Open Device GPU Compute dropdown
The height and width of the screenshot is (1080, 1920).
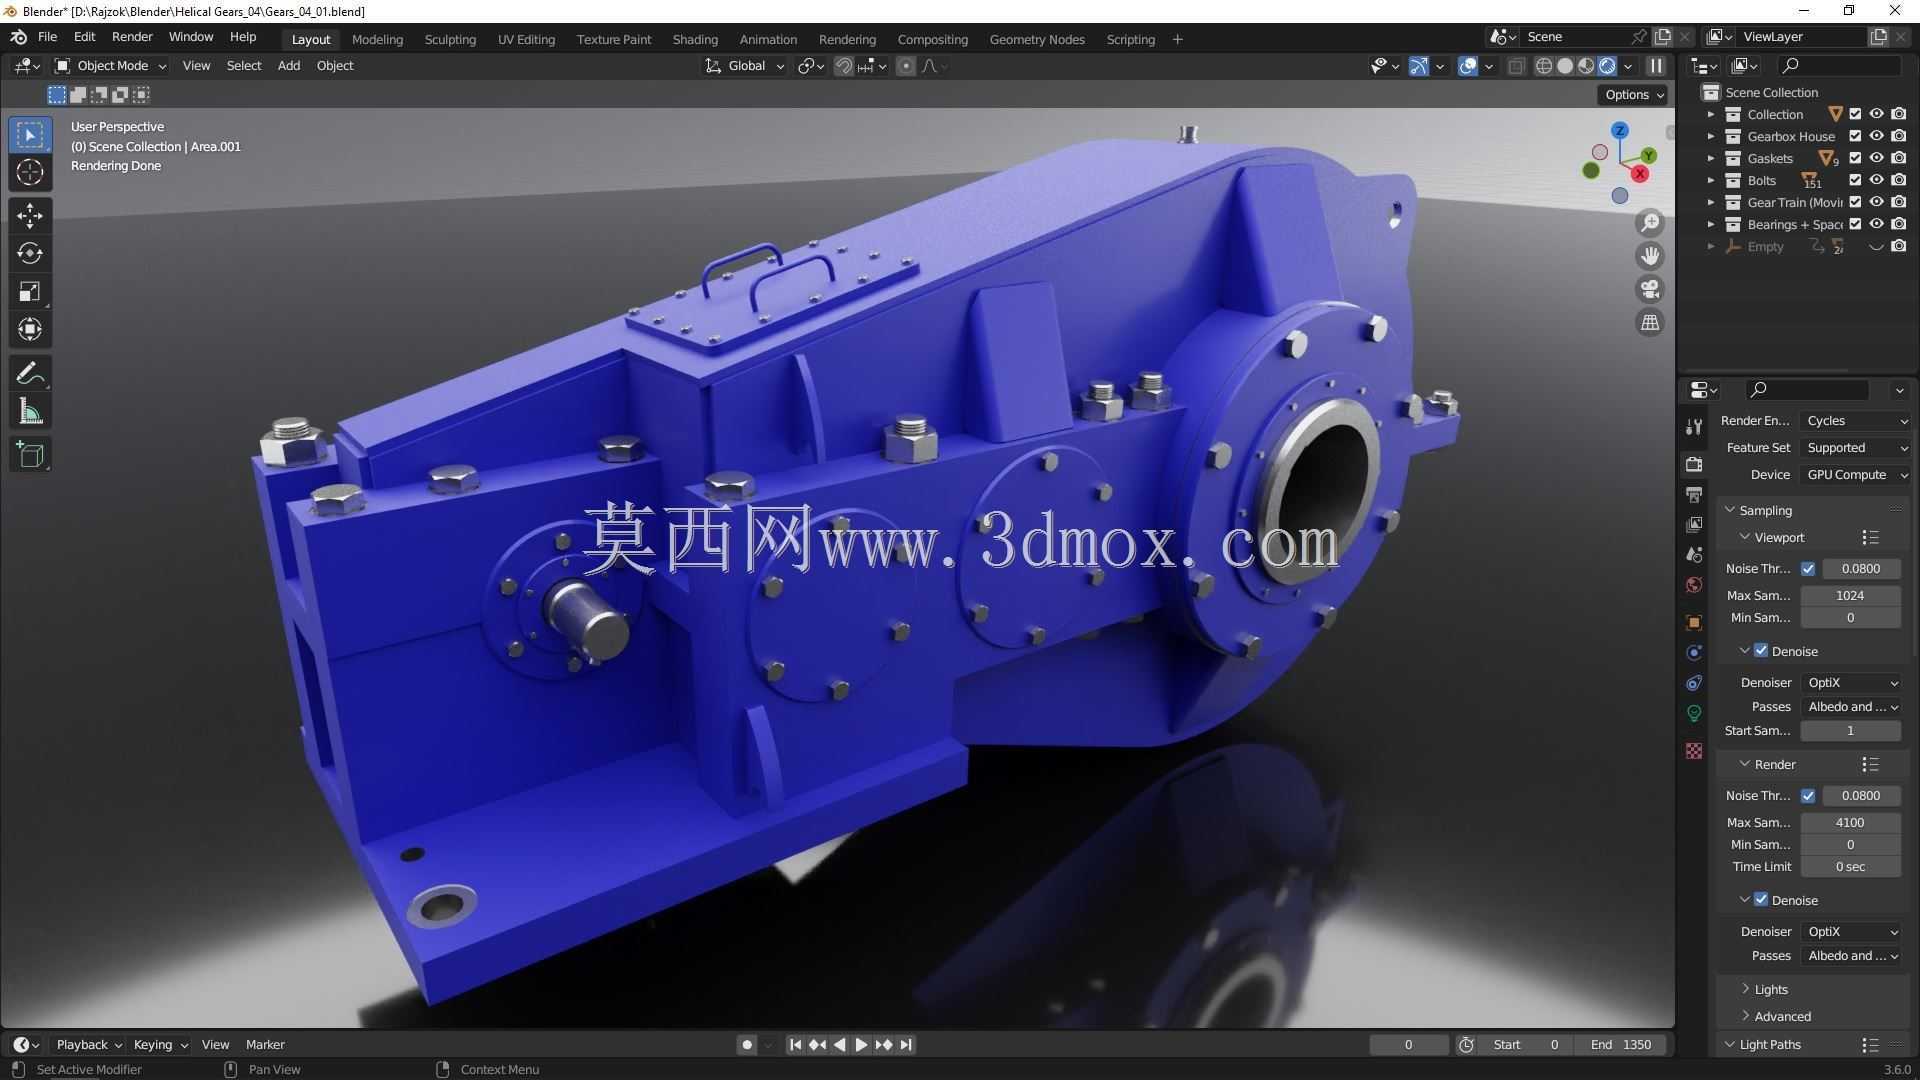[1856, 475]
